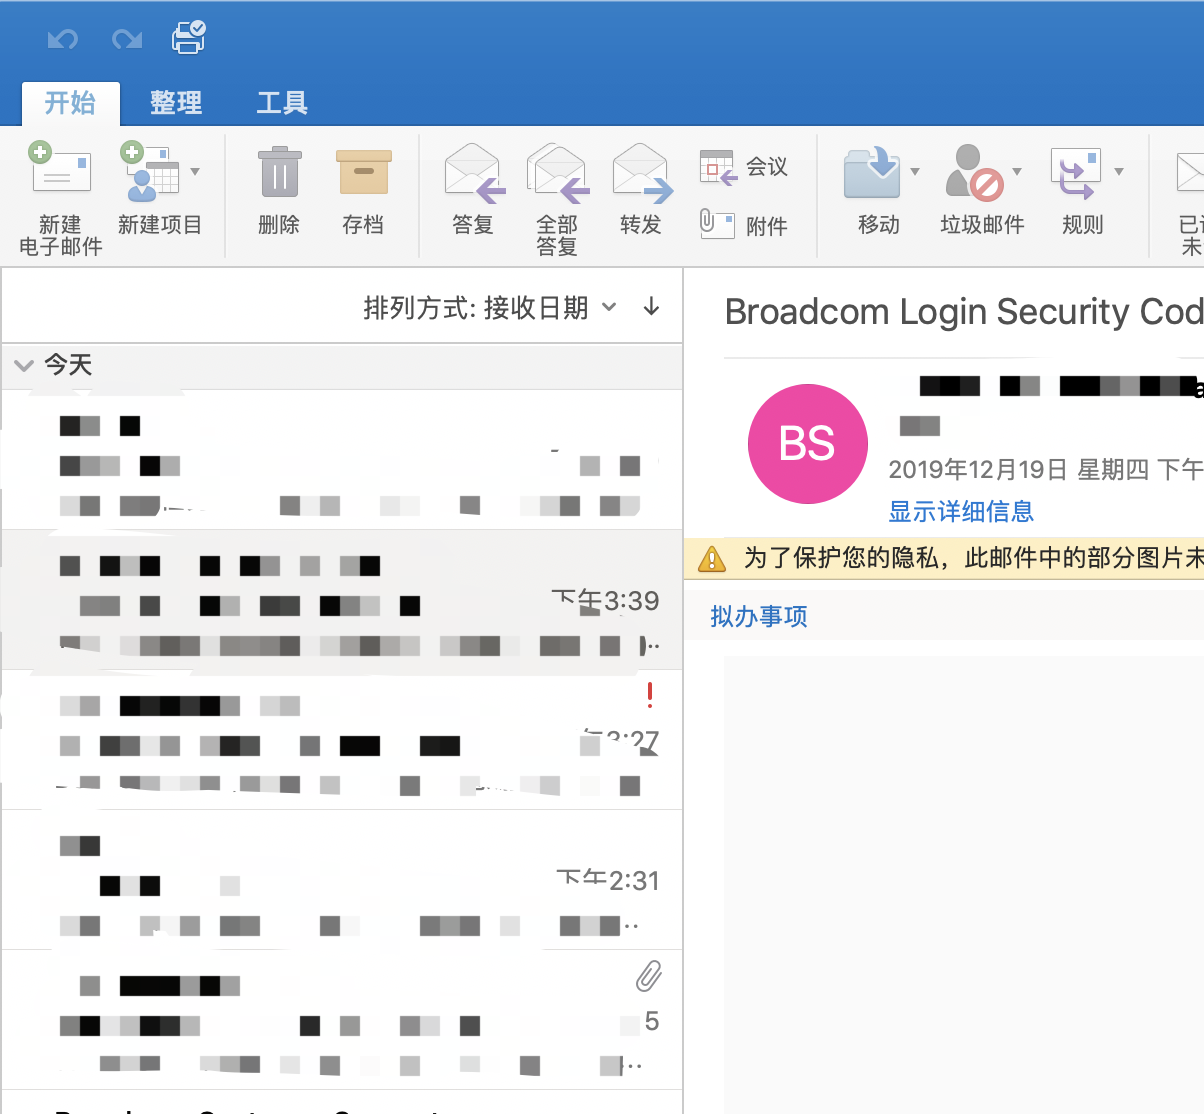Viewport: 1204px width, 1114px height.
Task: Delete the message with 删除 trash icon
Action: pyautogui.click(x=279, y=192)
